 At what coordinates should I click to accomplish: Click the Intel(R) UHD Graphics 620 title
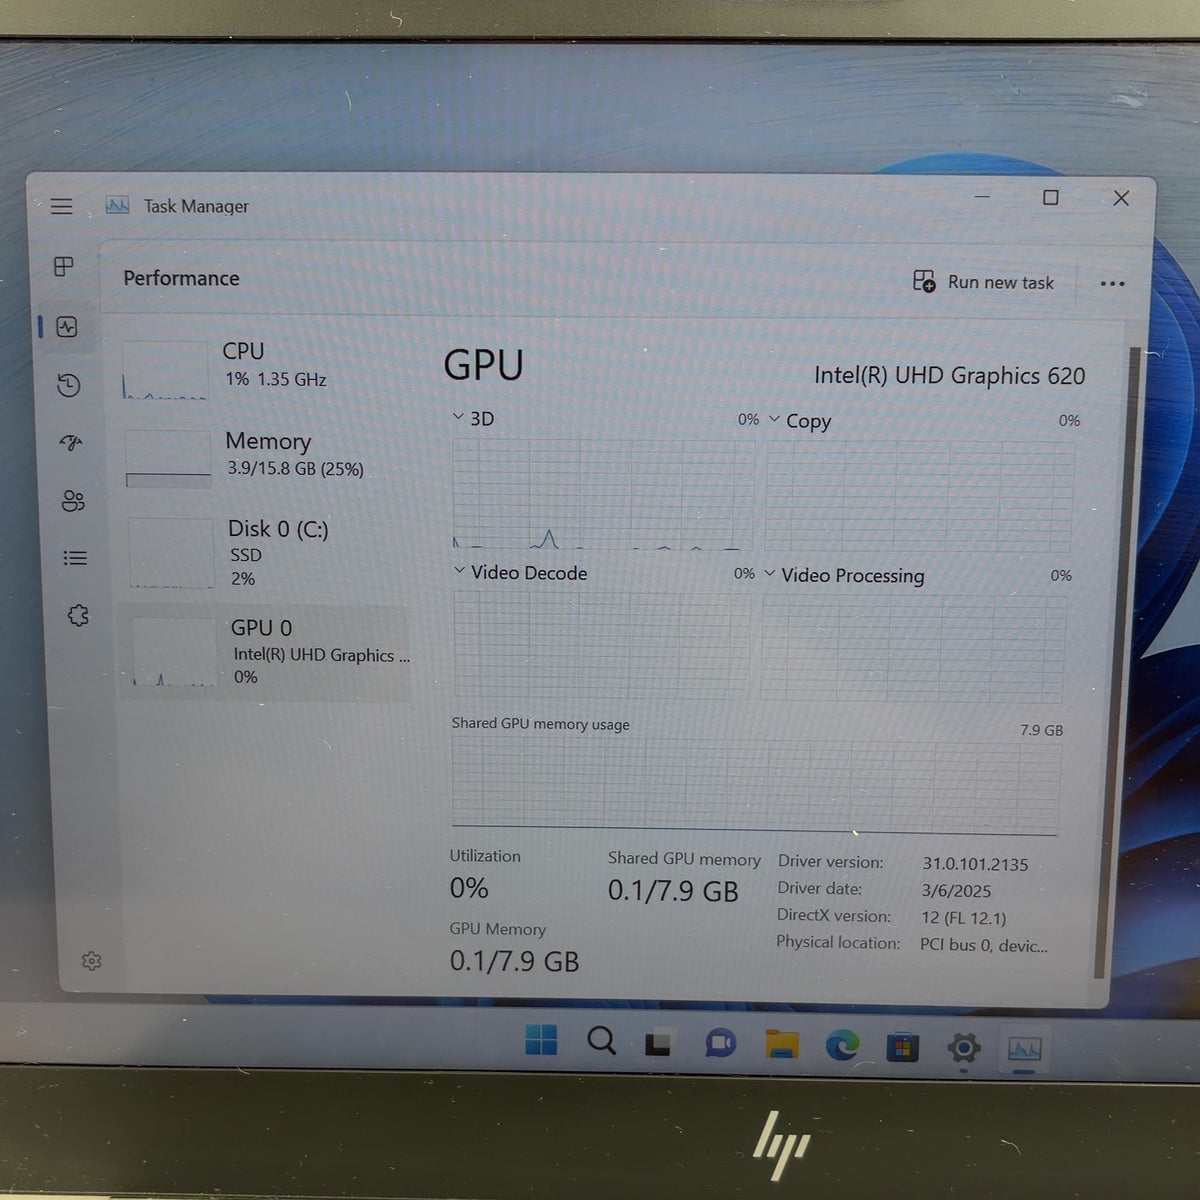949,376
